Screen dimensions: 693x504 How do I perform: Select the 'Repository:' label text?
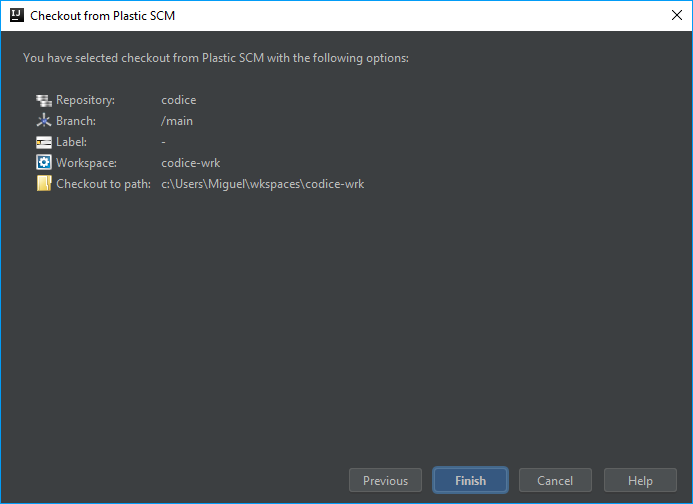[85, 100]
